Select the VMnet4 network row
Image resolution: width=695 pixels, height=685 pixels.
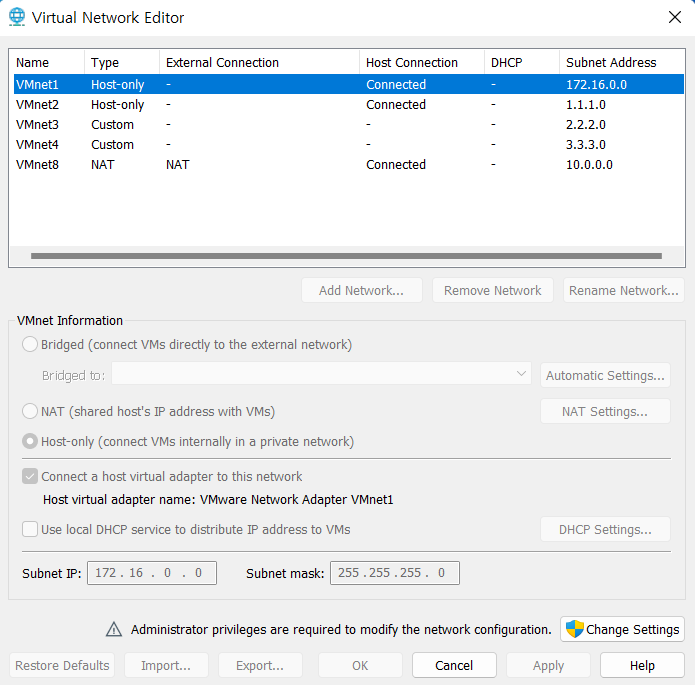coord(349,145)
